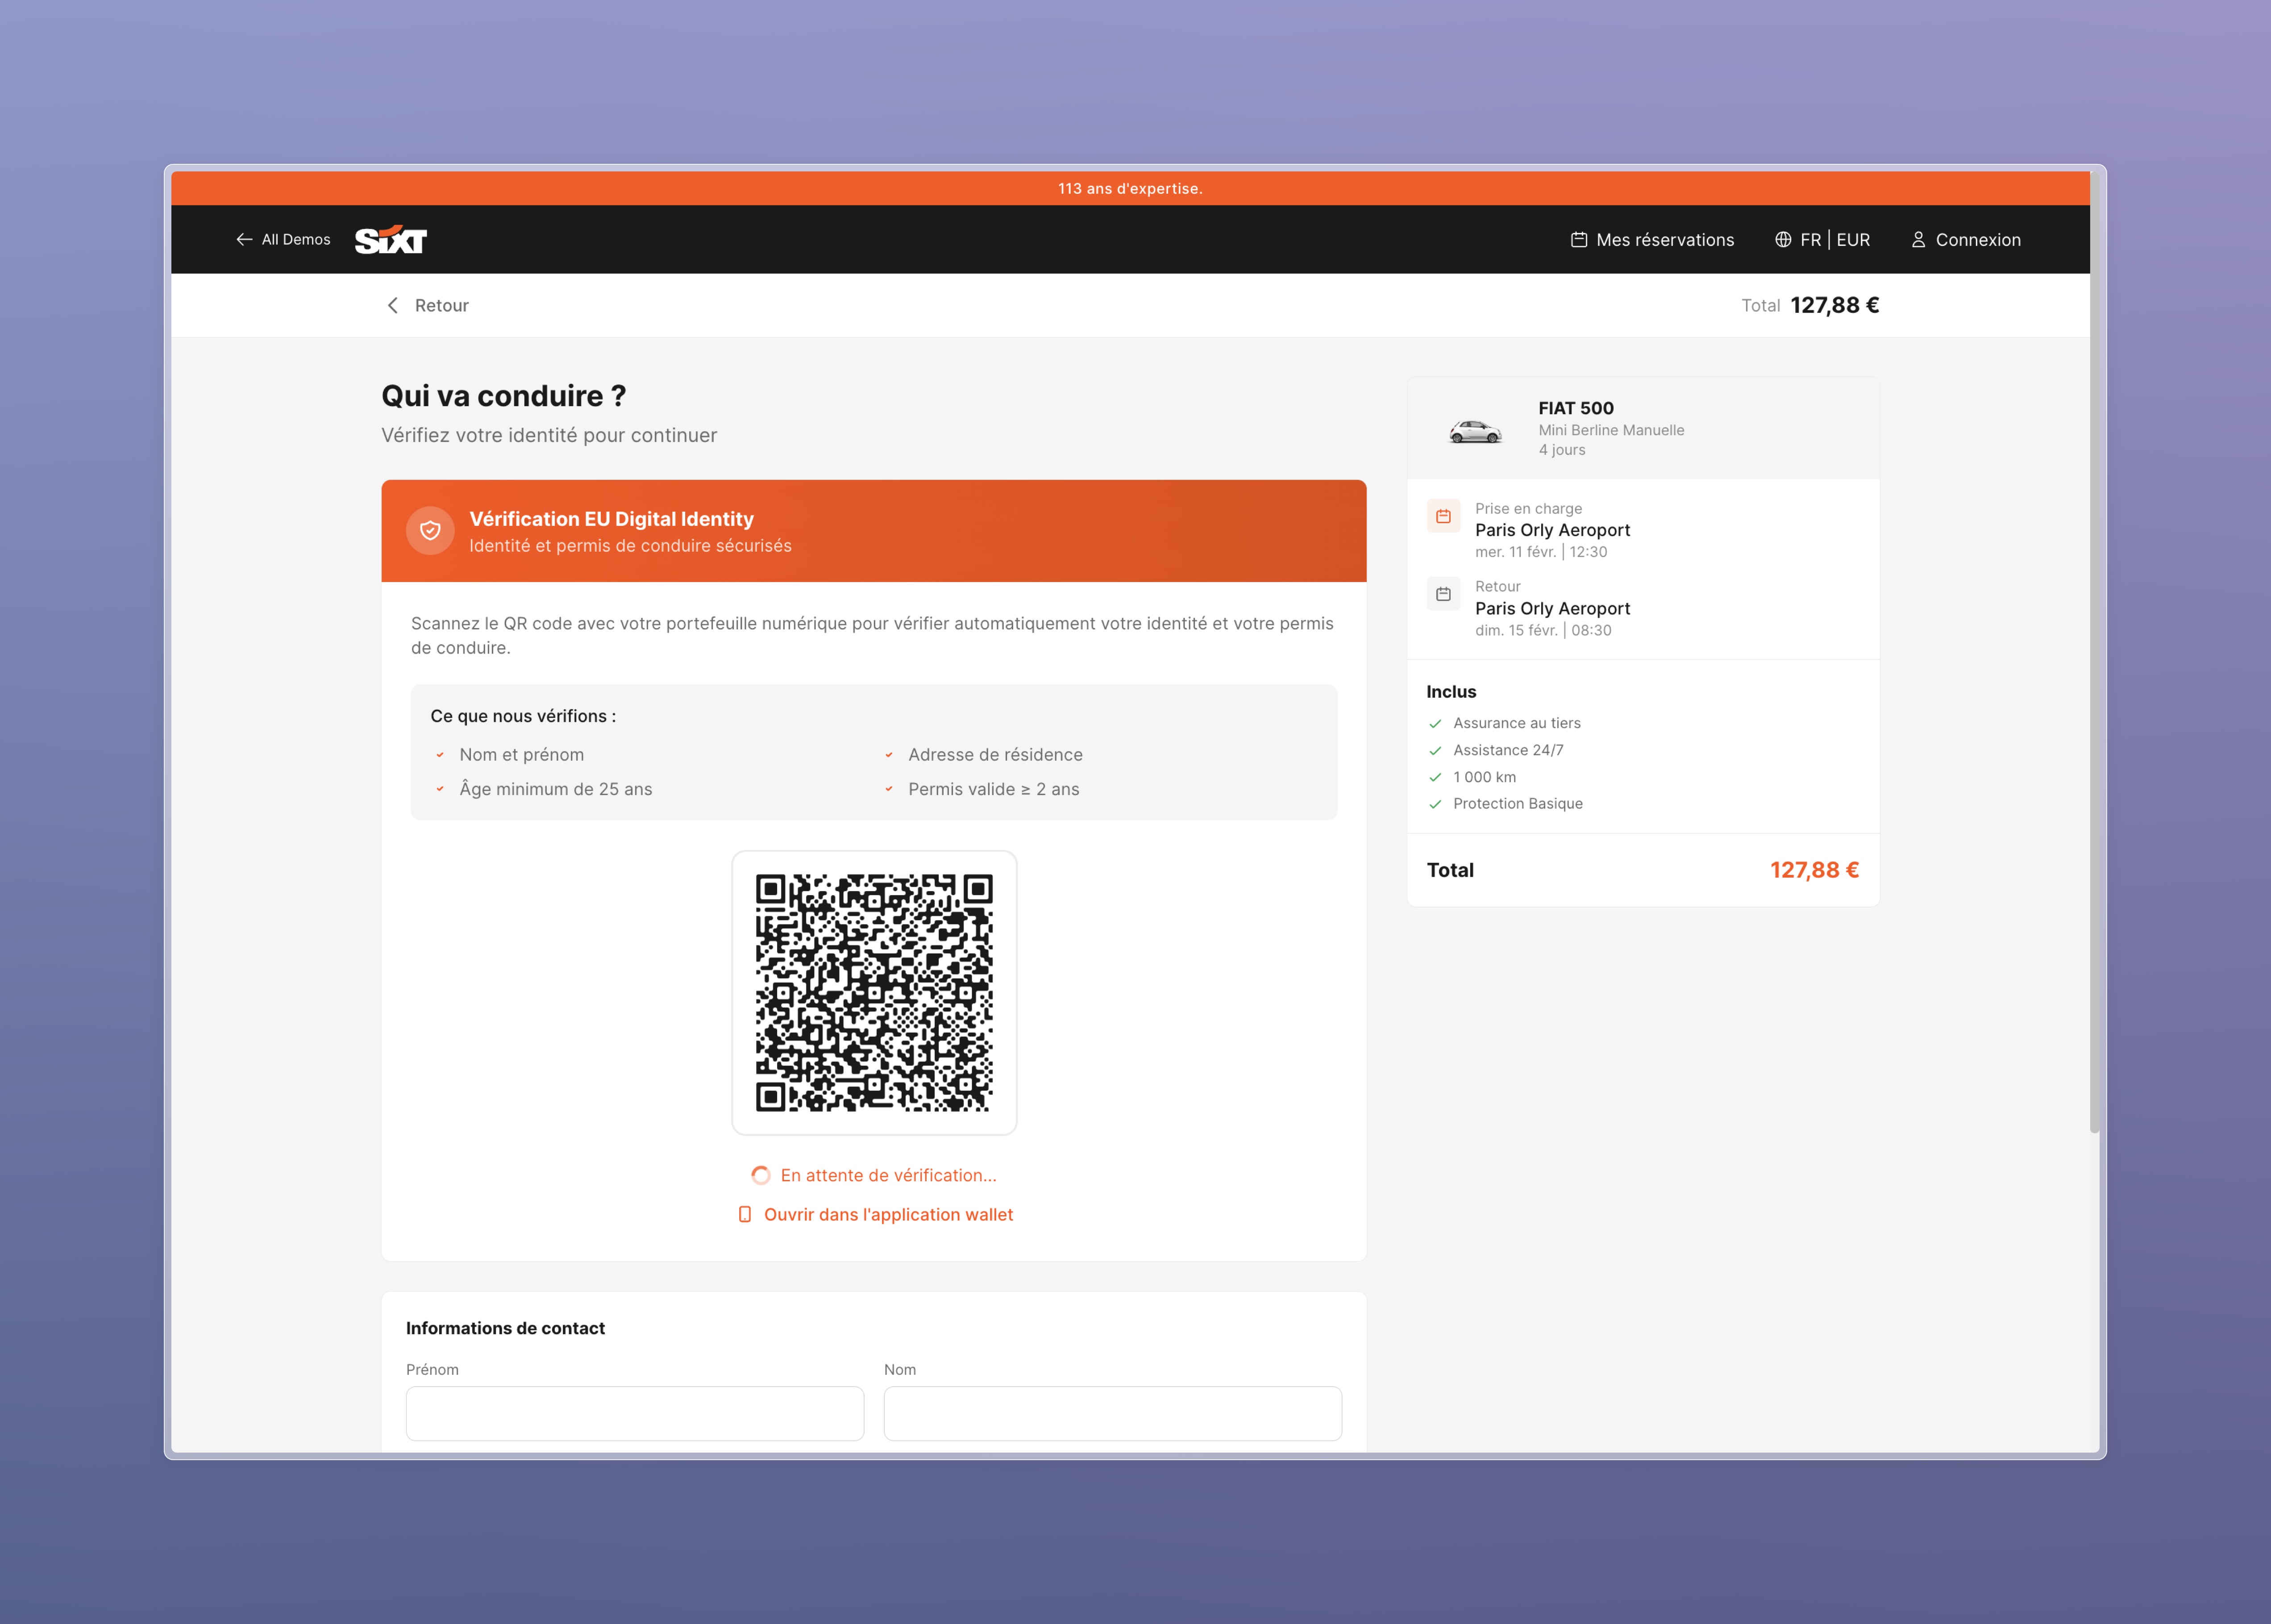Image resolution: width=2271 pixels, height=1624 pixels.
Task: Click the 'Informations de contact' heading
Action: [505, 1329]
